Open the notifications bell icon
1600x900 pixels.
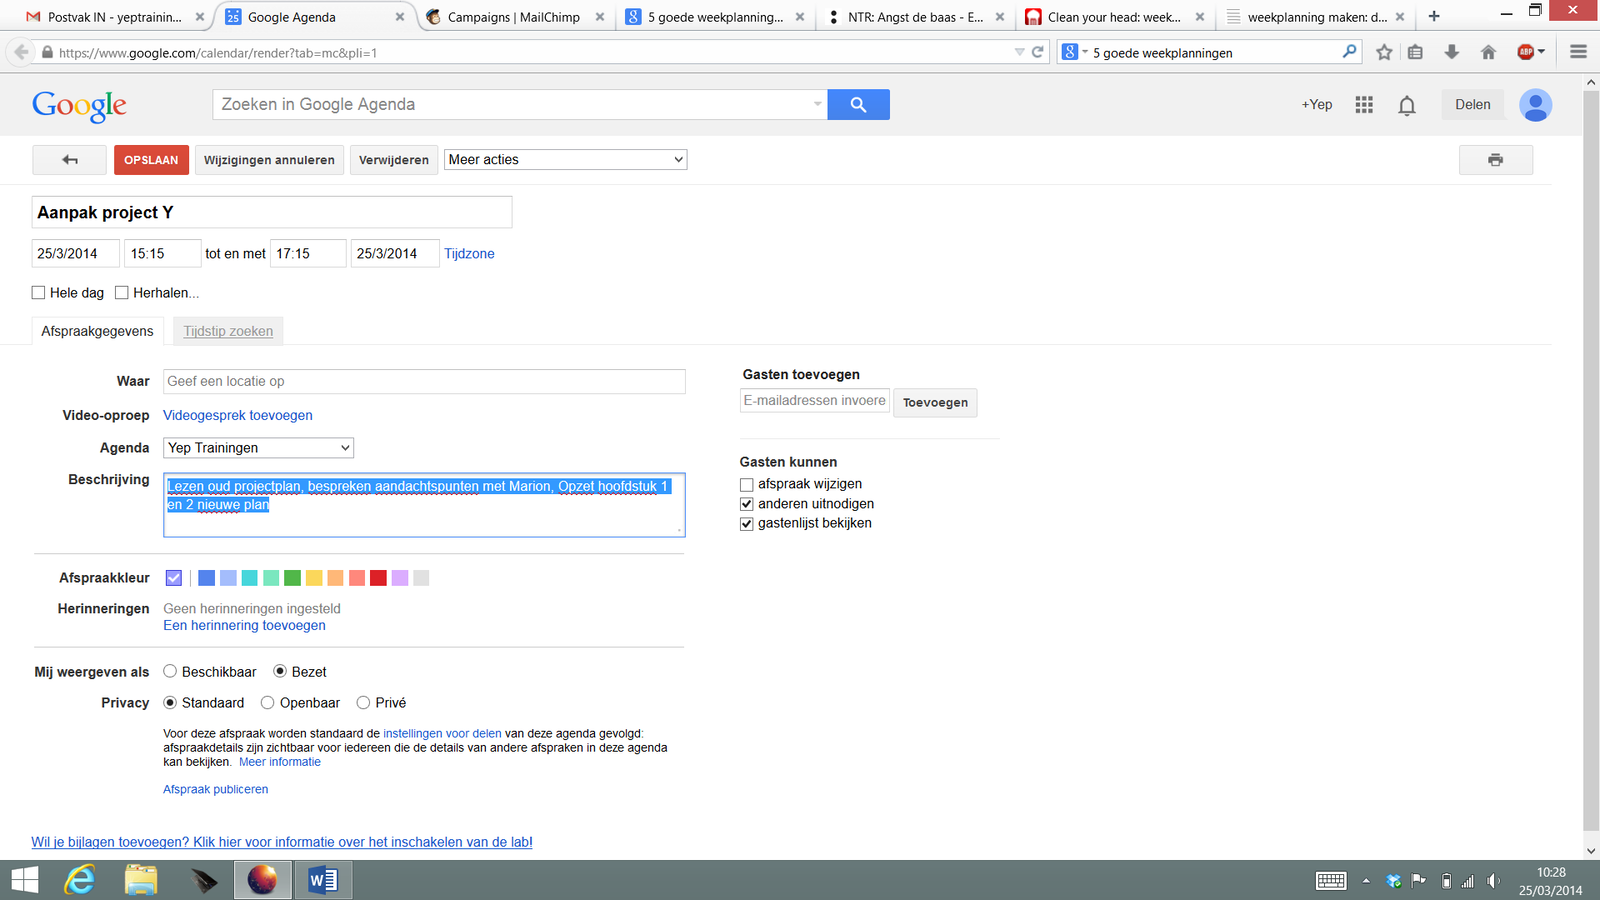[x=1407, y=105]
